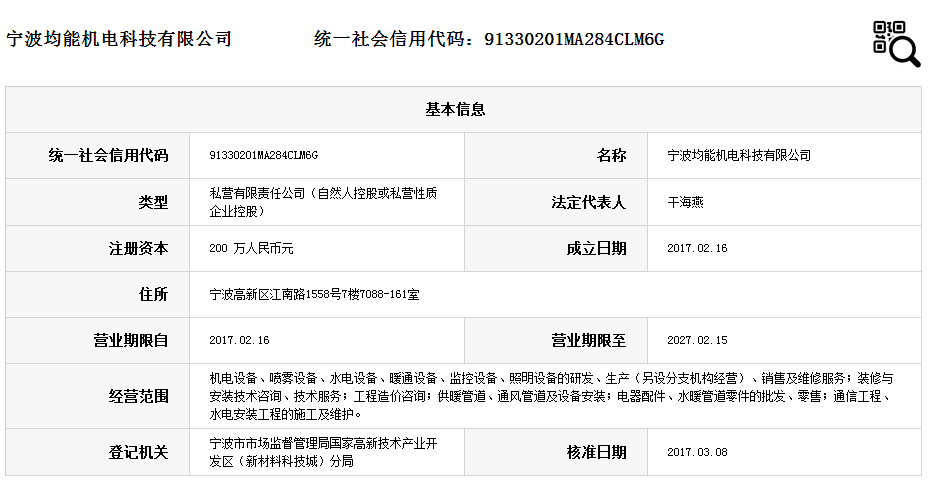The image size is (929, 482).
Task: Select the value 200 万人民币元
Action: click(251, 249)
